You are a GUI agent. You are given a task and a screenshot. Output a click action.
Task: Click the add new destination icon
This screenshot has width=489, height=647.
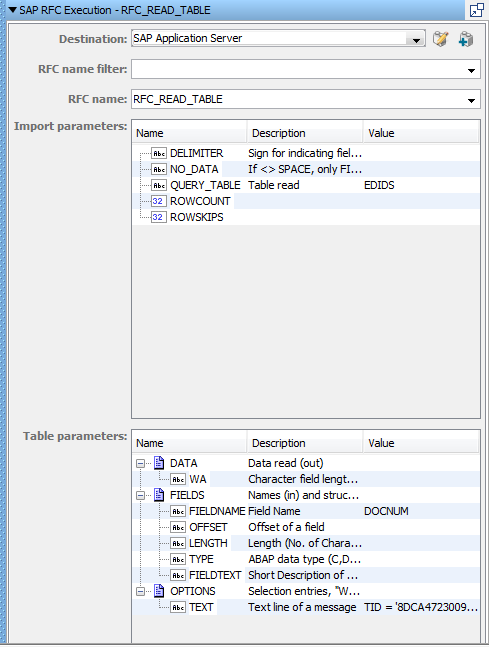point(466,39)
